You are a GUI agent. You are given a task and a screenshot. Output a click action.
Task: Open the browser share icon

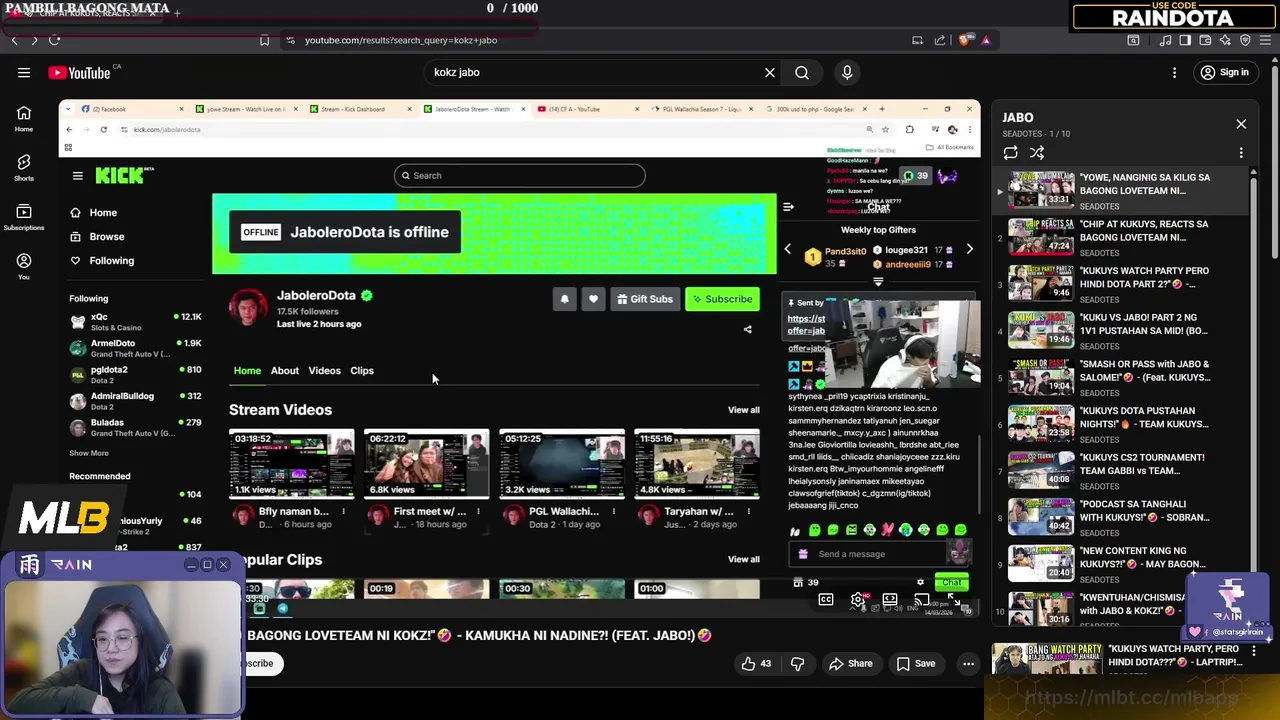point(940,40)
